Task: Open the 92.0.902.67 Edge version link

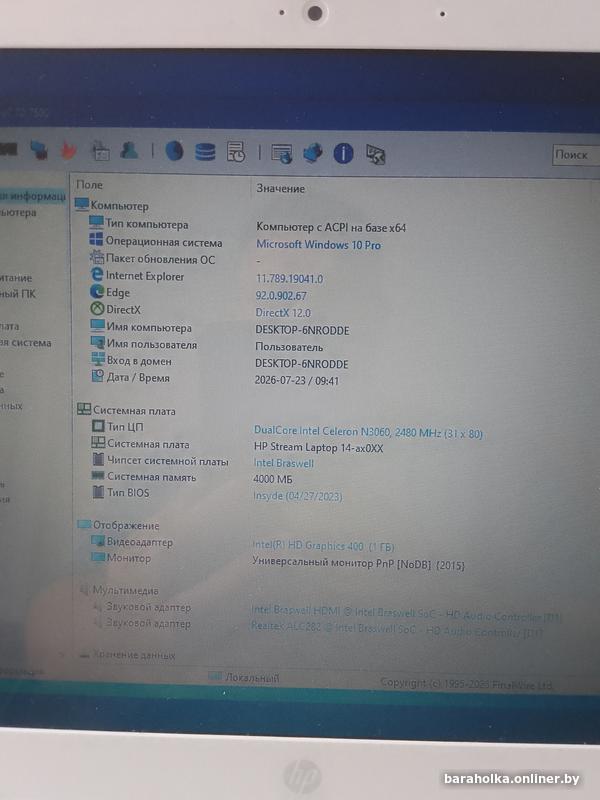Action: coord(281,295)
